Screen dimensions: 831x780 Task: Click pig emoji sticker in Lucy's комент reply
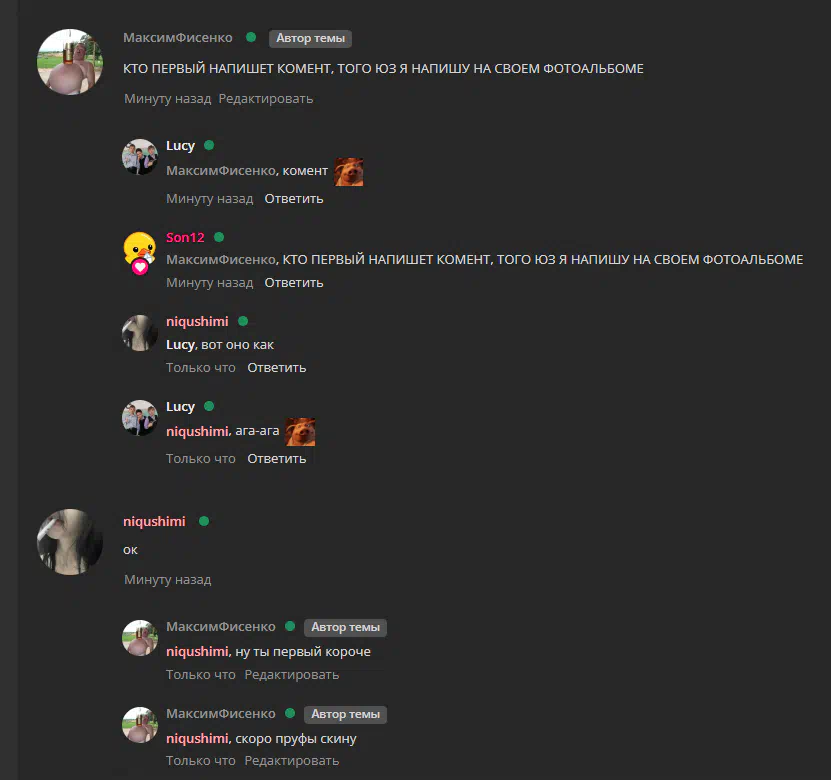[x=349, y=172]
